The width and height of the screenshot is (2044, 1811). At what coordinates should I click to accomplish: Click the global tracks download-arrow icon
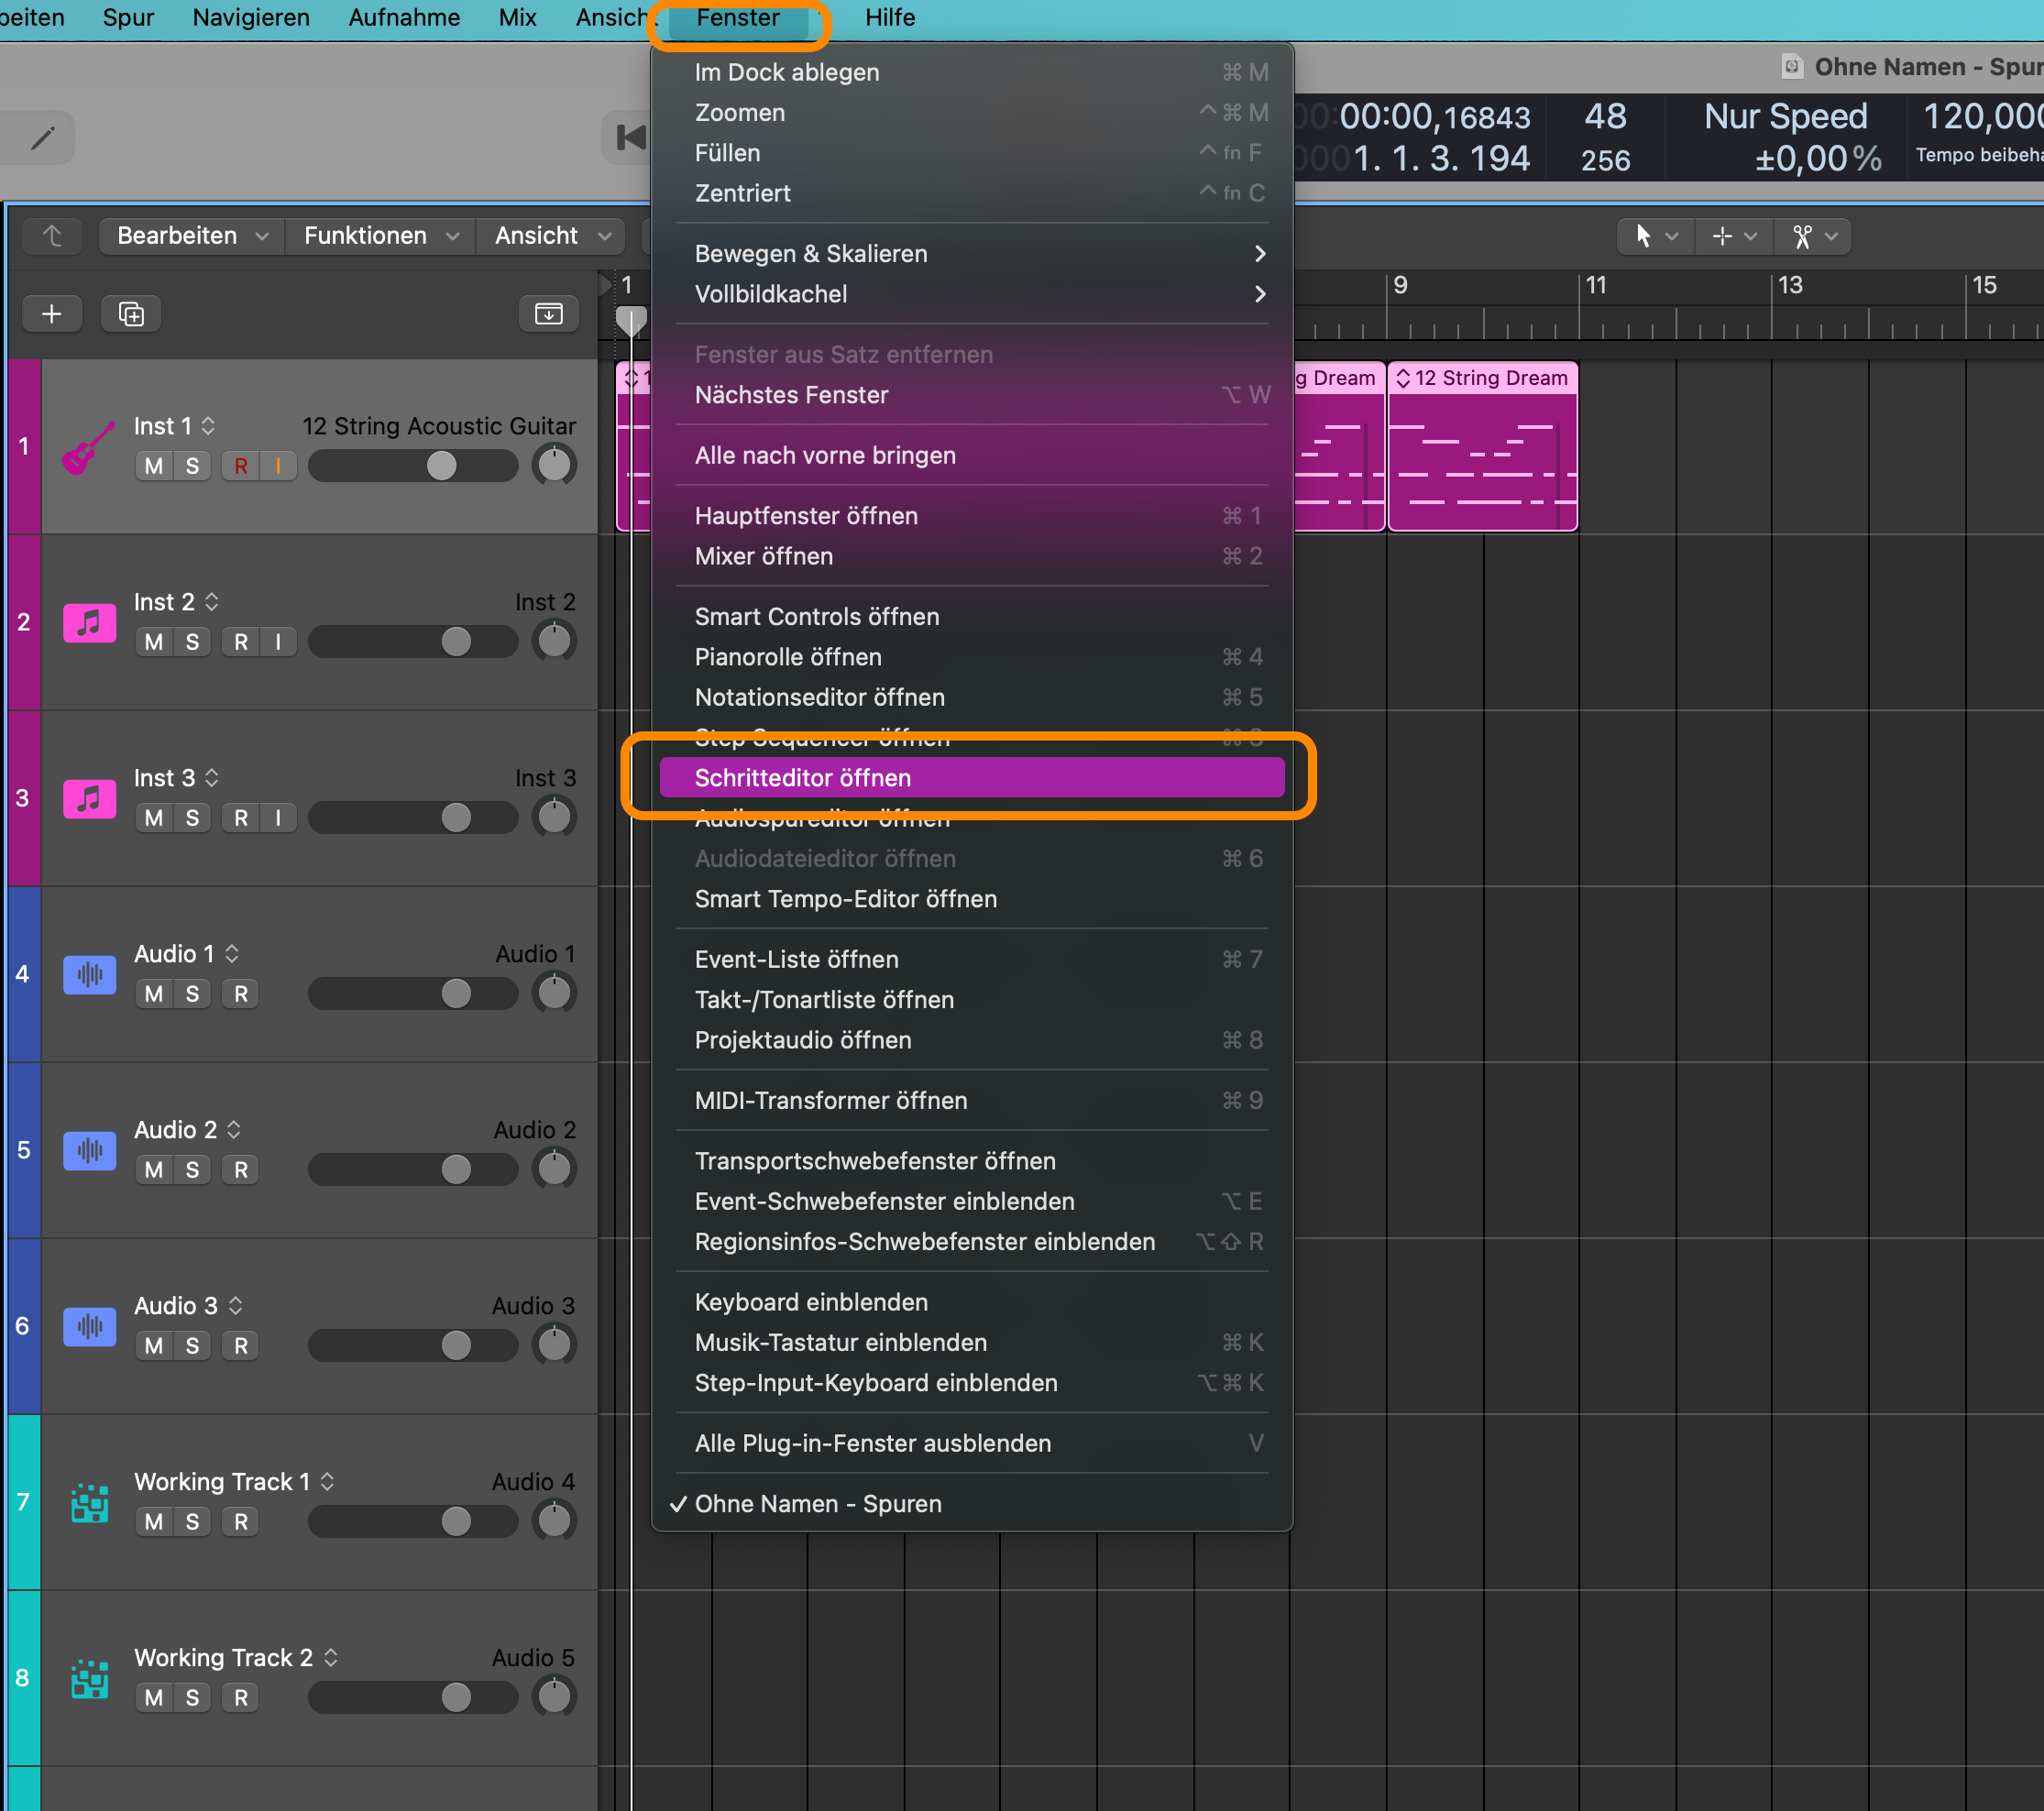pos(548,314)
